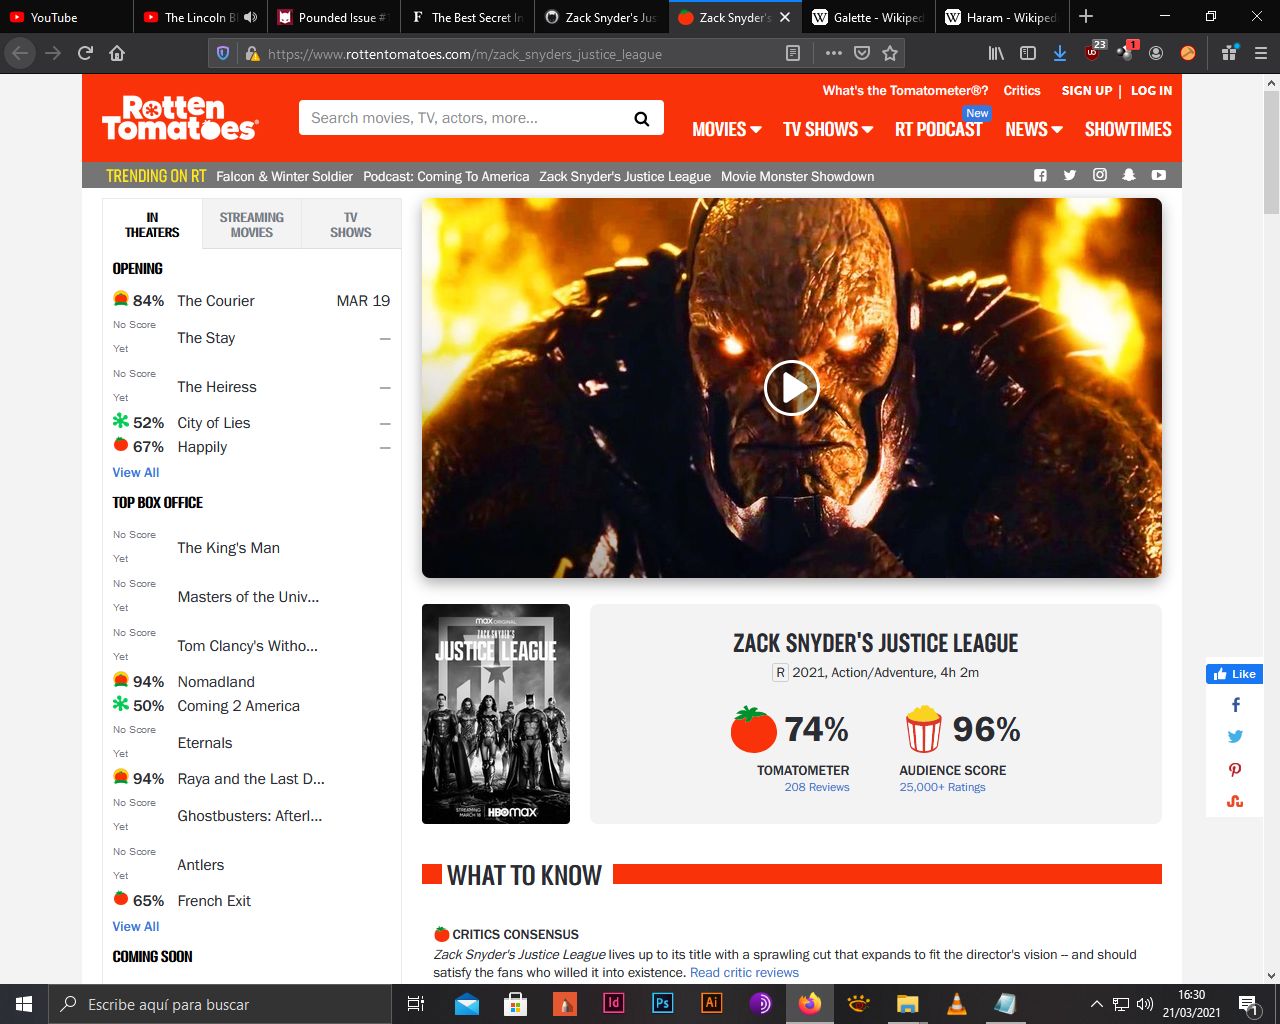The width and height of the screenshot is (1280, 1024).
Task: Mute the Lincoln tab audio
Action: 250,17
